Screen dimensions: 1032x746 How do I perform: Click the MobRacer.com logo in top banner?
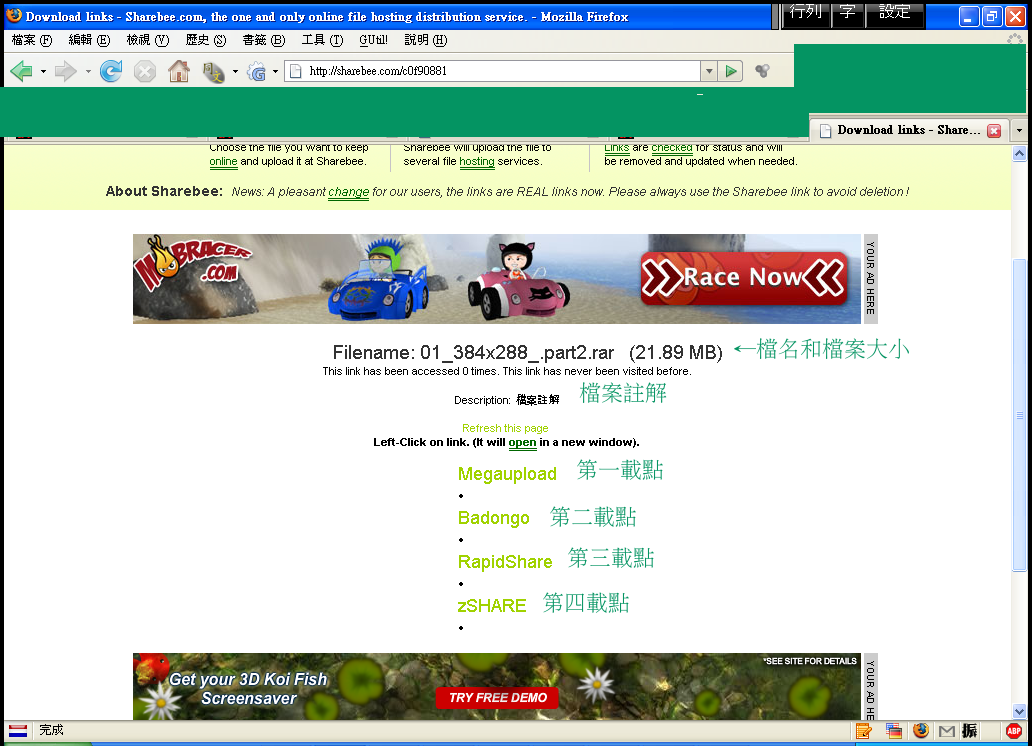pyautogui.click(x=191, y=262)
